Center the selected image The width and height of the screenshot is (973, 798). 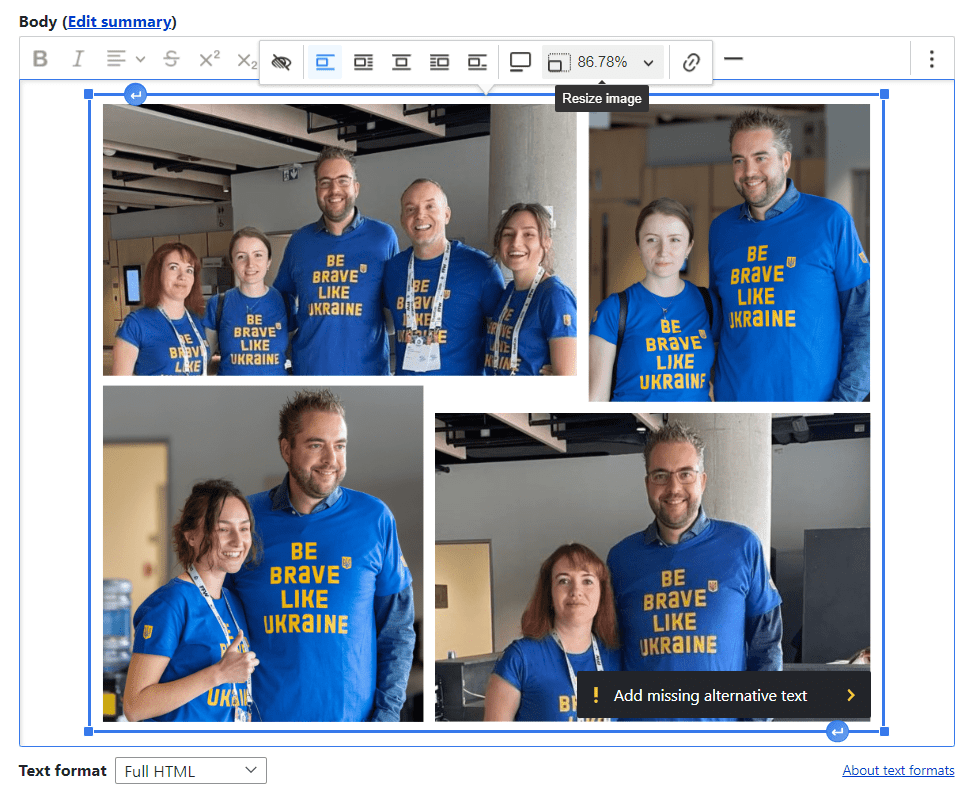(401, 61)
